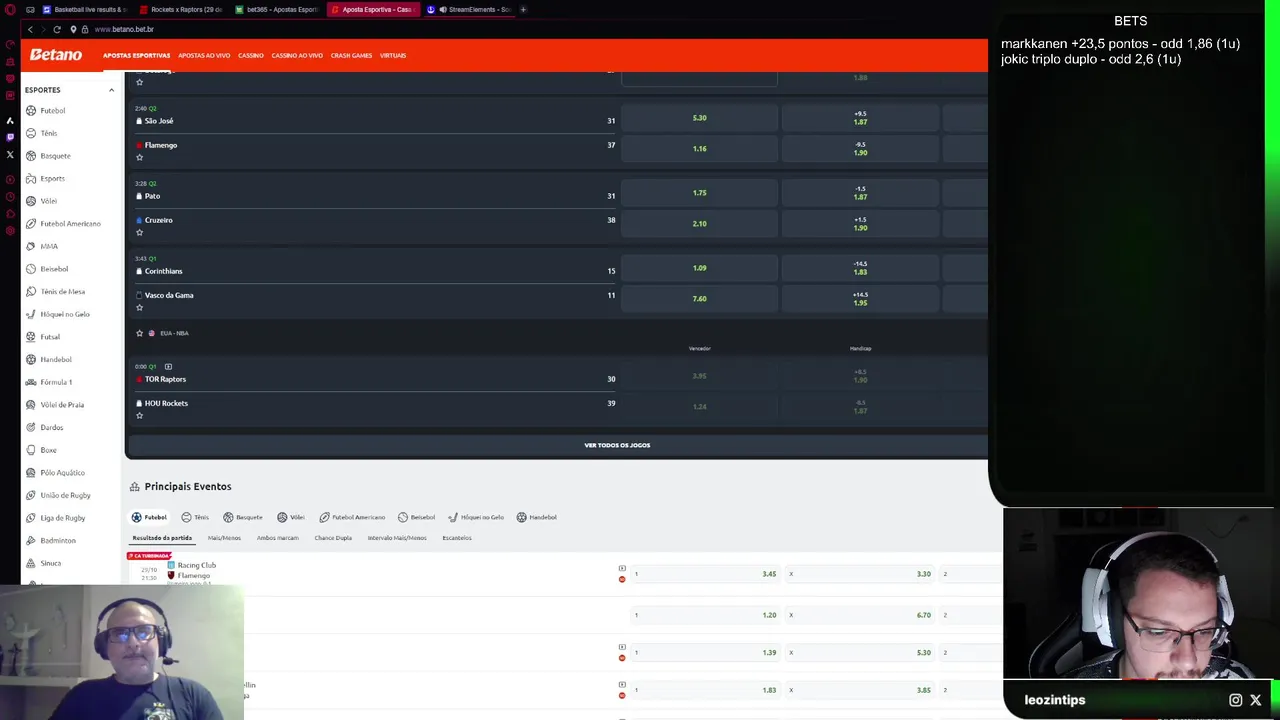Screen dimensions: 1280x720
Task: Select Corinthians -14.5 handicap at 1.83
Action: pos(860,268)
